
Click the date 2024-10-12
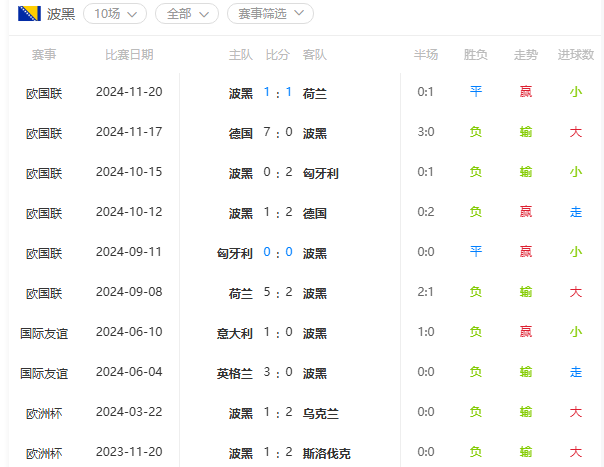coord(129,212)
